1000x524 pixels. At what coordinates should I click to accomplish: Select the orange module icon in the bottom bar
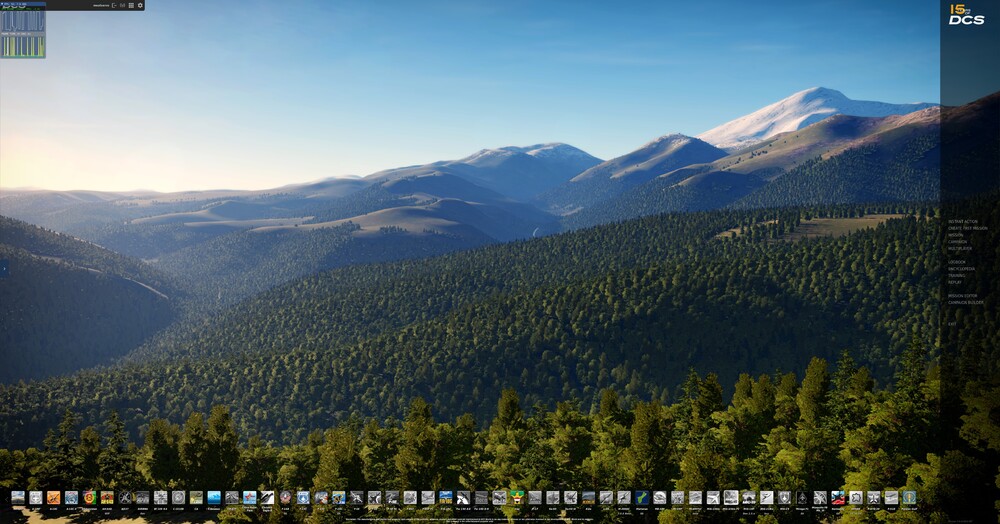(x=54, y=497)
